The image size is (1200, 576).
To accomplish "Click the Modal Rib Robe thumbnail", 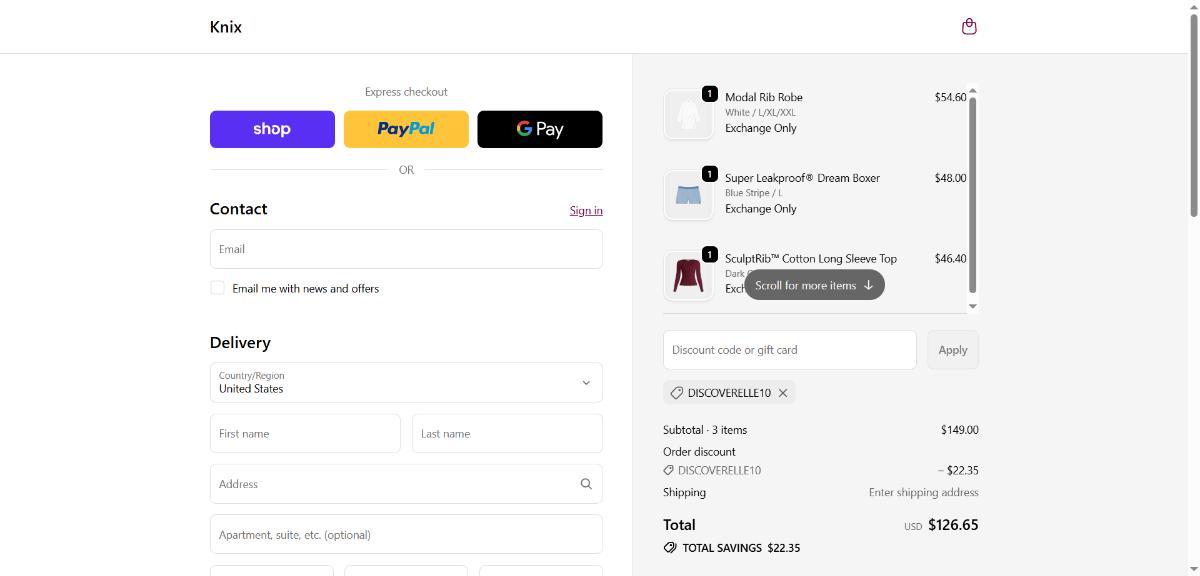I will point(688,114).
